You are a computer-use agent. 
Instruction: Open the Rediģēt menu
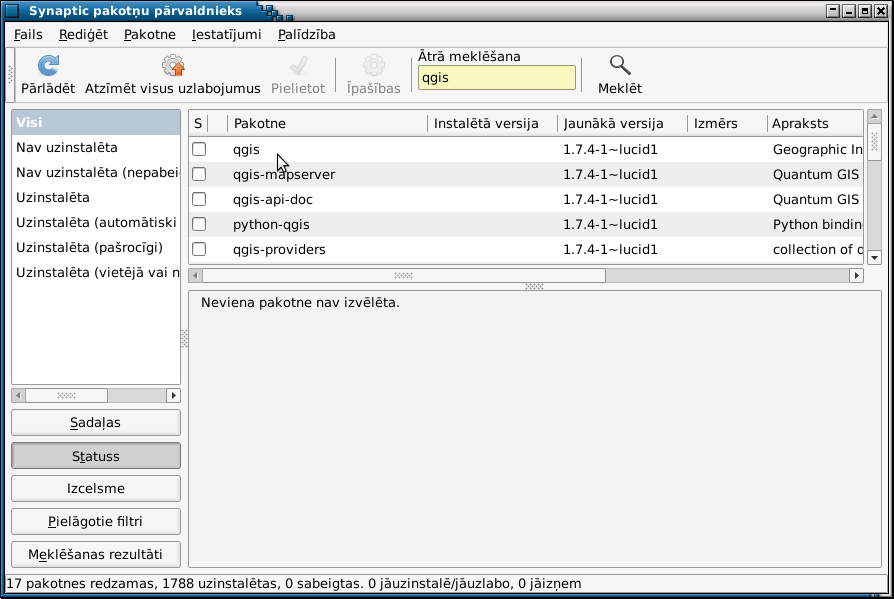(83, 35)
